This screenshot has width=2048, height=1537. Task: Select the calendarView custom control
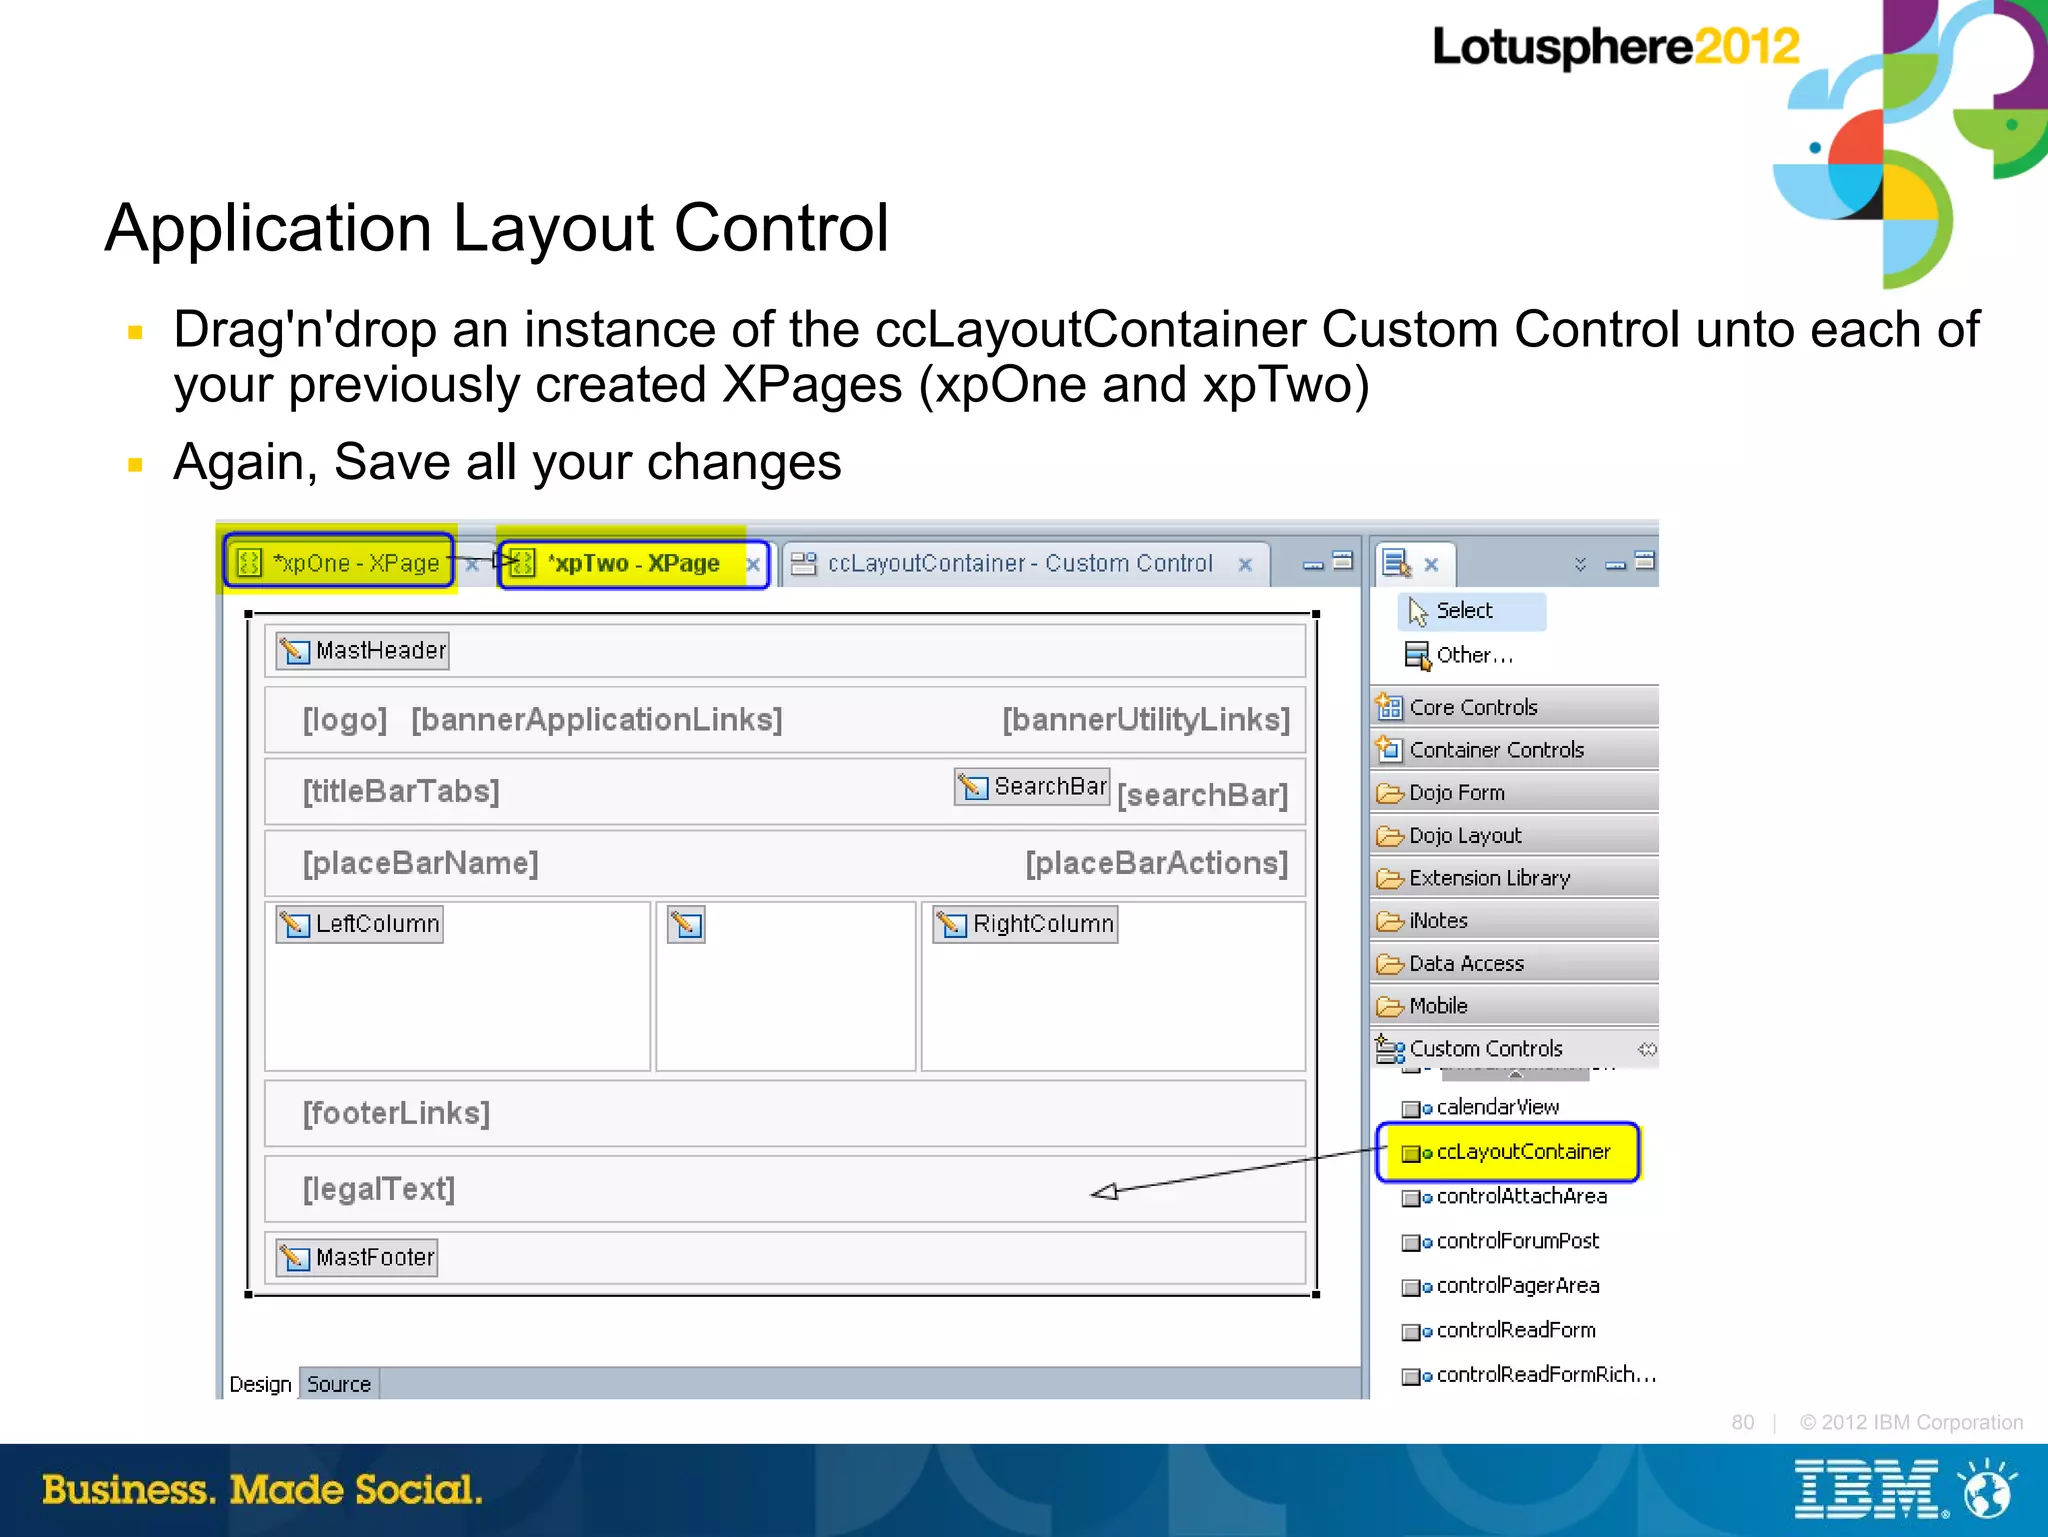coord(1481,1107)
